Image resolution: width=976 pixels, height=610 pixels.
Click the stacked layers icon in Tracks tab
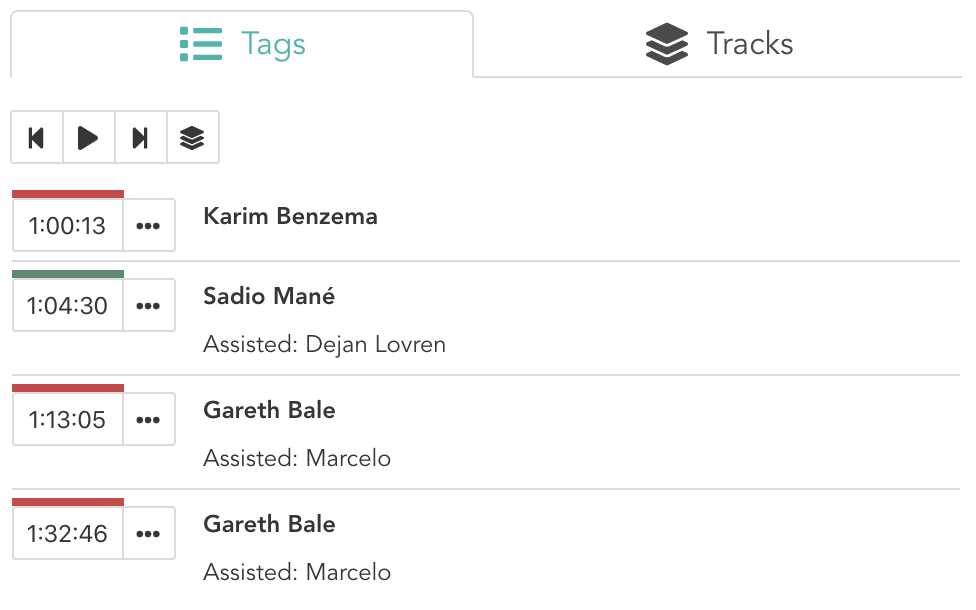666,45
